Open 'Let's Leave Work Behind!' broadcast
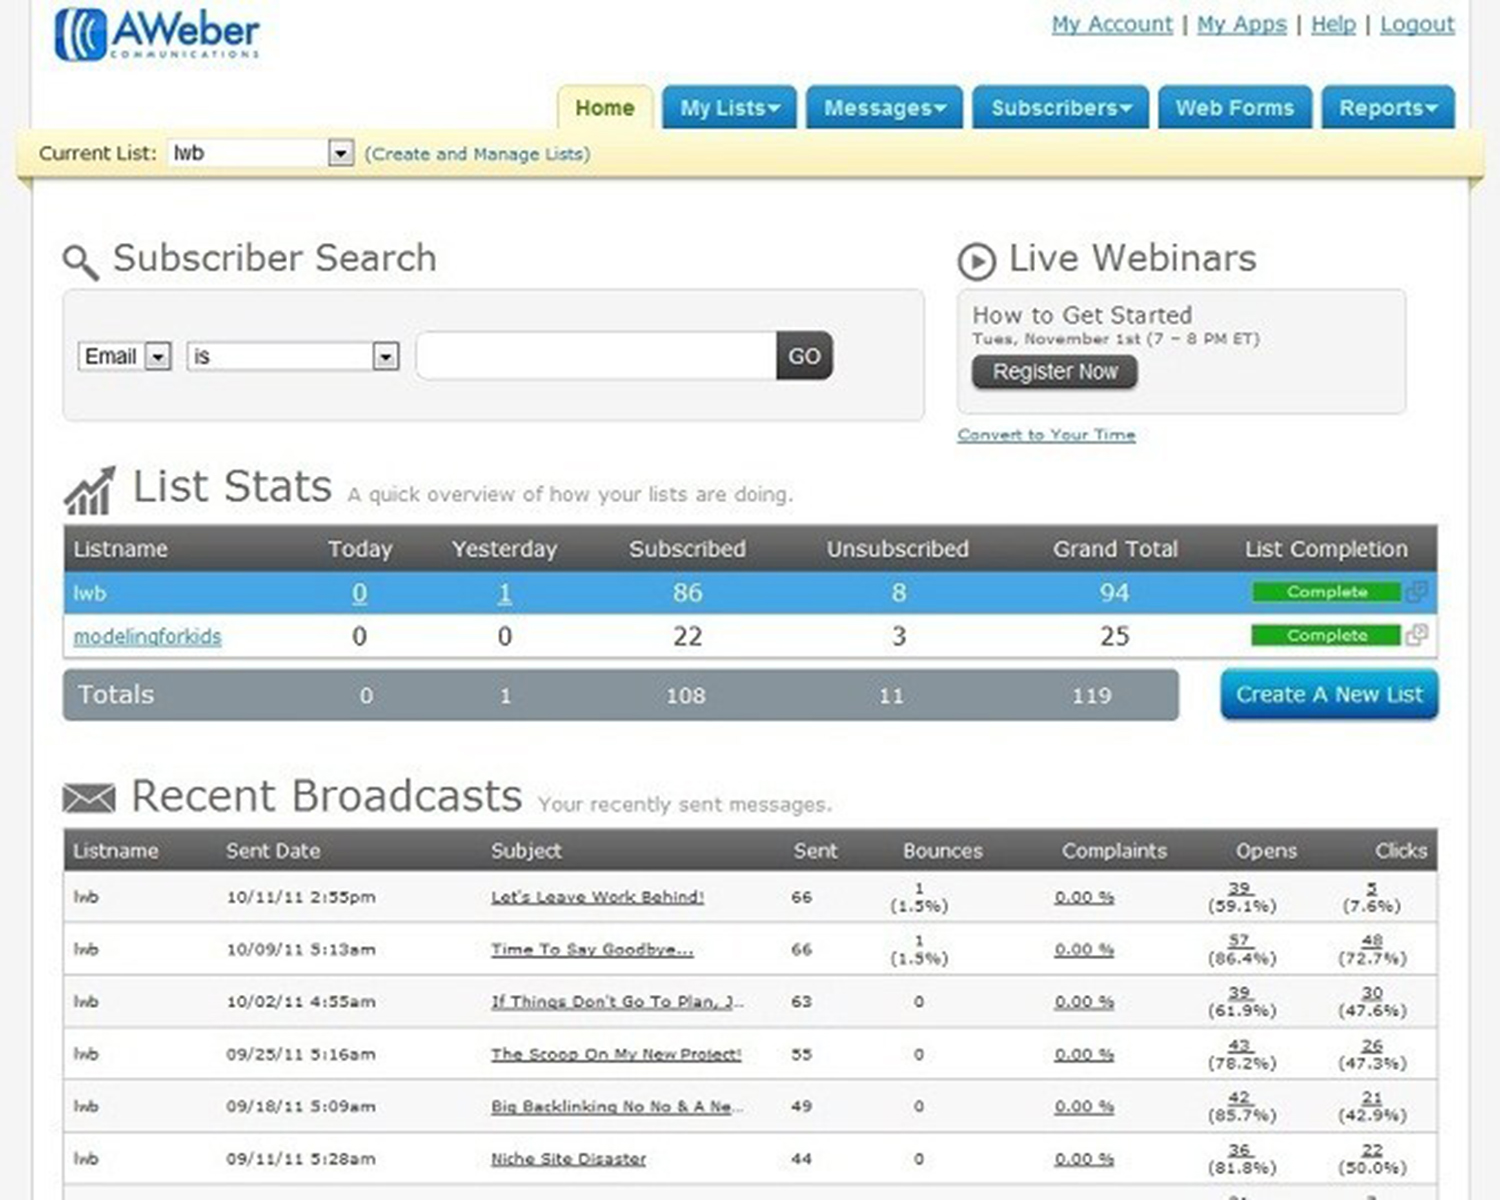The image size is (1500, 1200). [x=597, y=897]
